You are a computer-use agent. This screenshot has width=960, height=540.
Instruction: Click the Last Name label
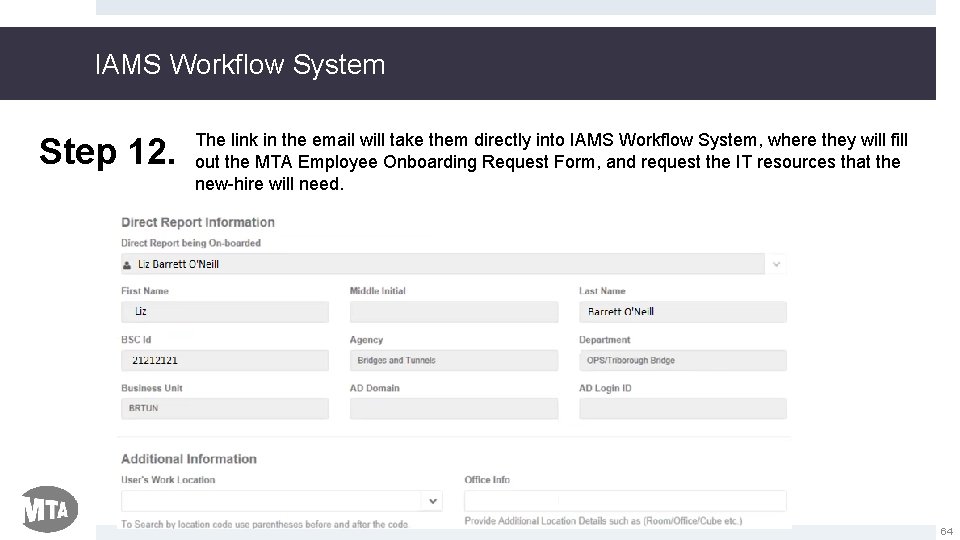602,291
